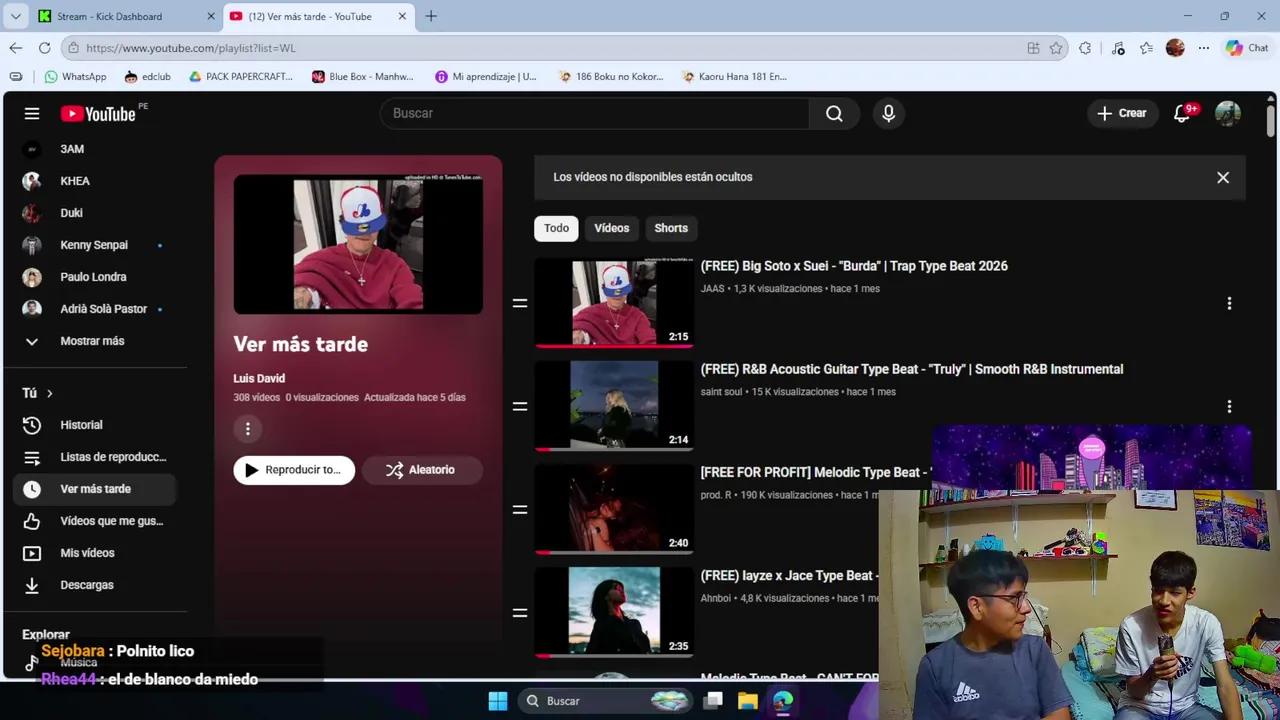The image size is (1280, 720).
Task: Play the Burda video thumbnail
Action: coord(614,303)
